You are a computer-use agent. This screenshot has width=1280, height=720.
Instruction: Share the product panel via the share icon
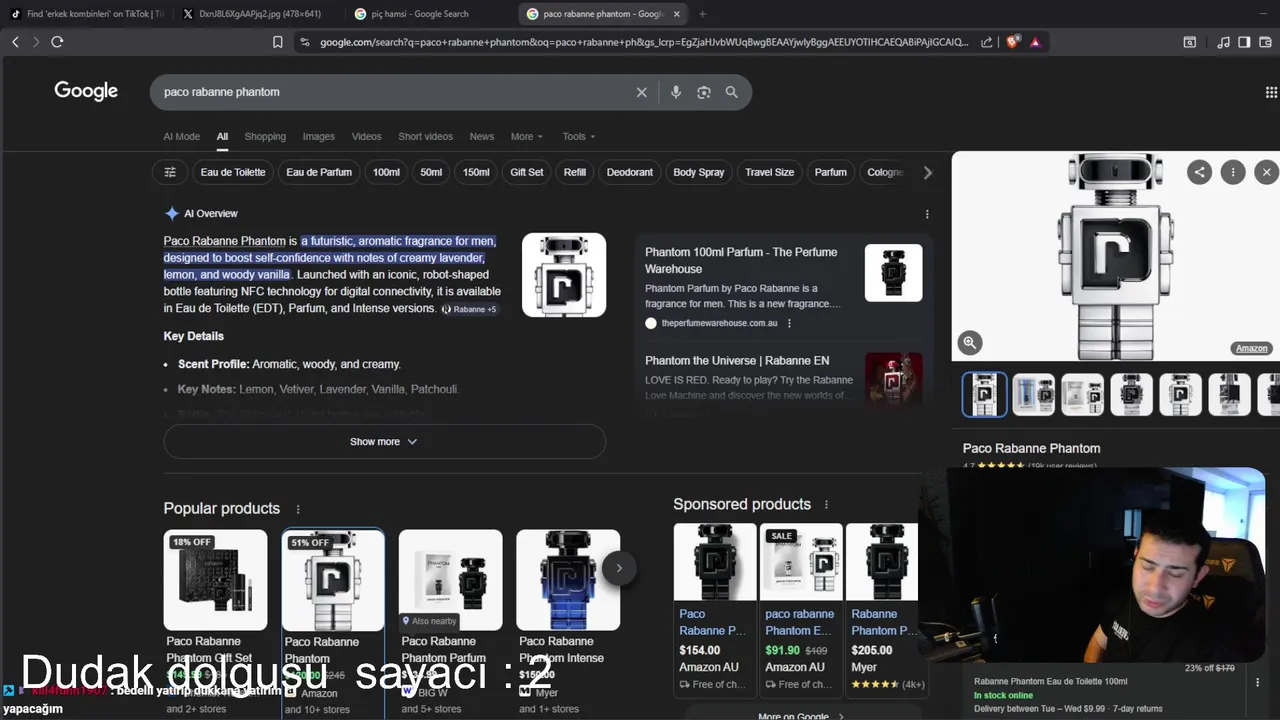point(1199,172)
